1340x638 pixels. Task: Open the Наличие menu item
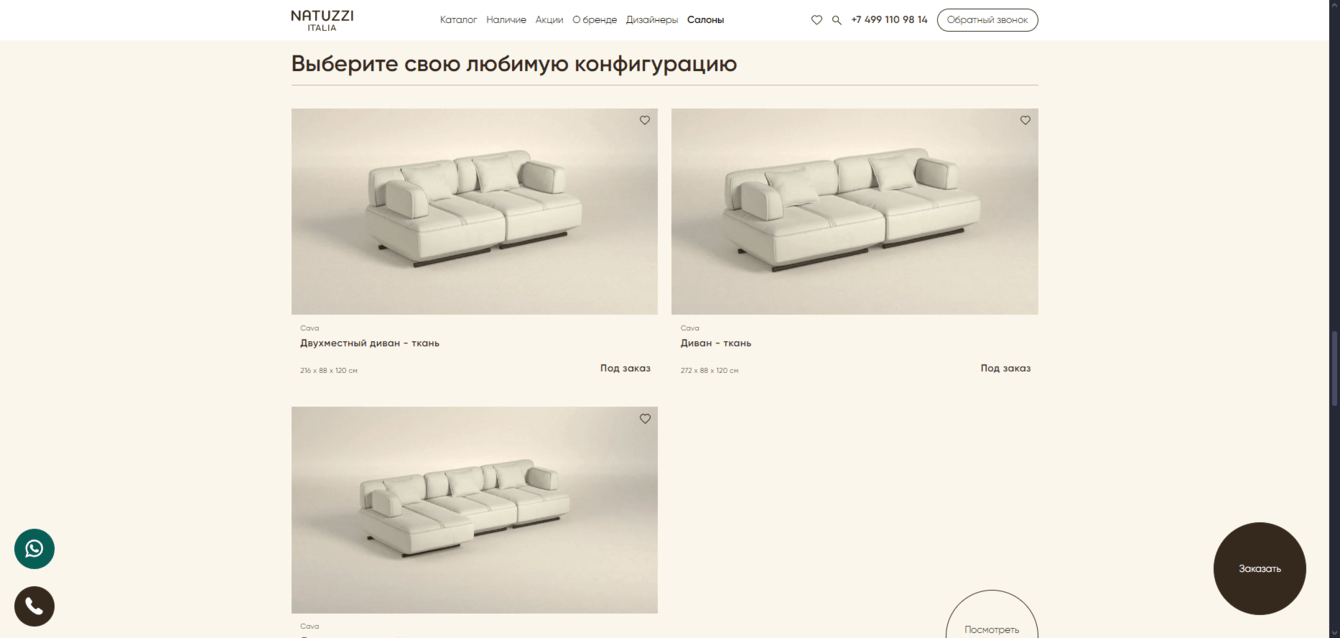pos(506,20)
